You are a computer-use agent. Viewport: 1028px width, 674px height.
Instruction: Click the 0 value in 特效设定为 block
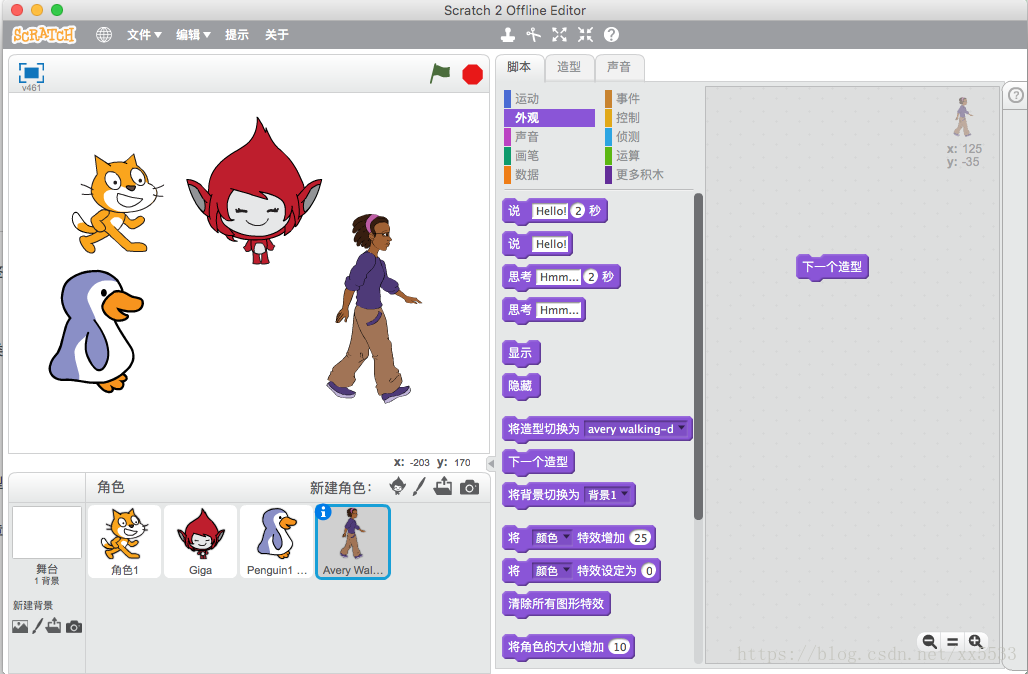point(649,570)
